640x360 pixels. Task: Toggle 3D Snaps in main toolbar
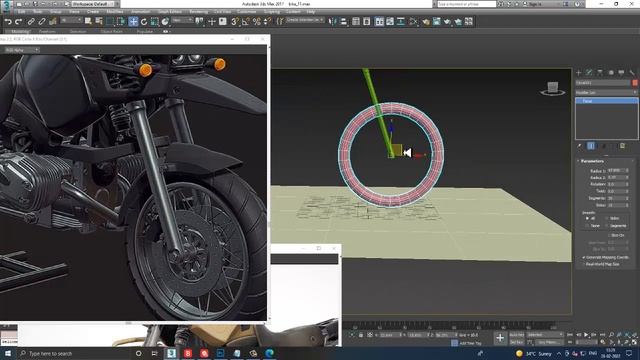click(x=235, y=21)
